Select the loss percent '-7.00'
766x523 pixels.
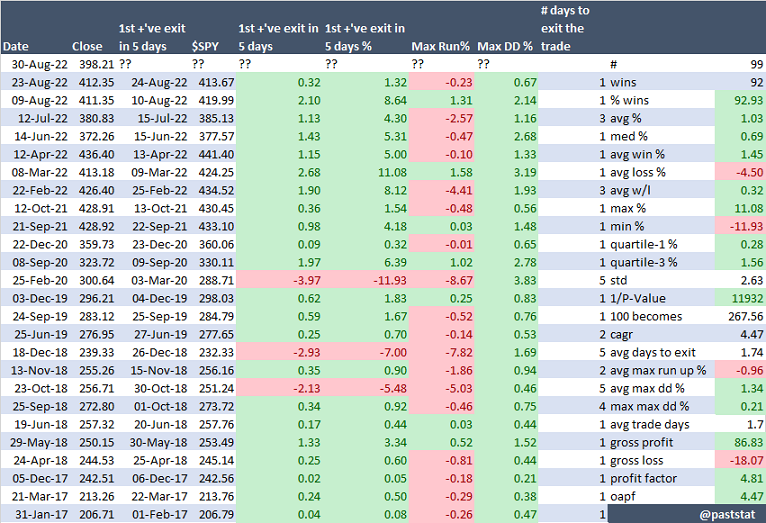click(394, 353)
